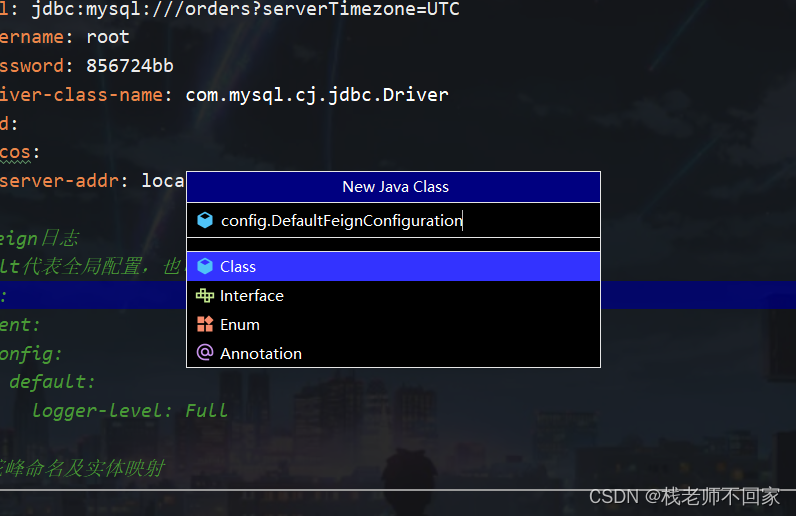The height and width of the screenshot is (516, 796).
Task: Select the Annotation option
Action: pyautogui.click(x=393, y=353)
